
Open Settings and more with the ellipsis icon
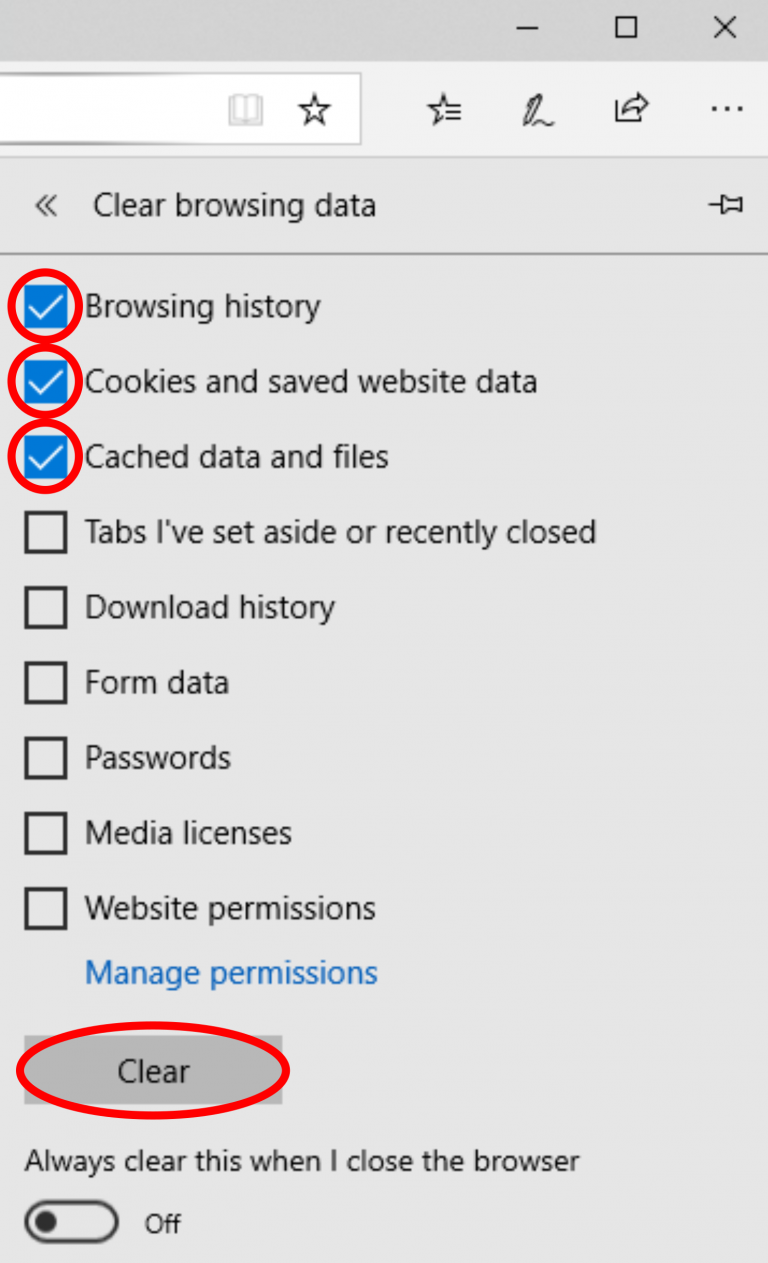click(x=727, y=109)
